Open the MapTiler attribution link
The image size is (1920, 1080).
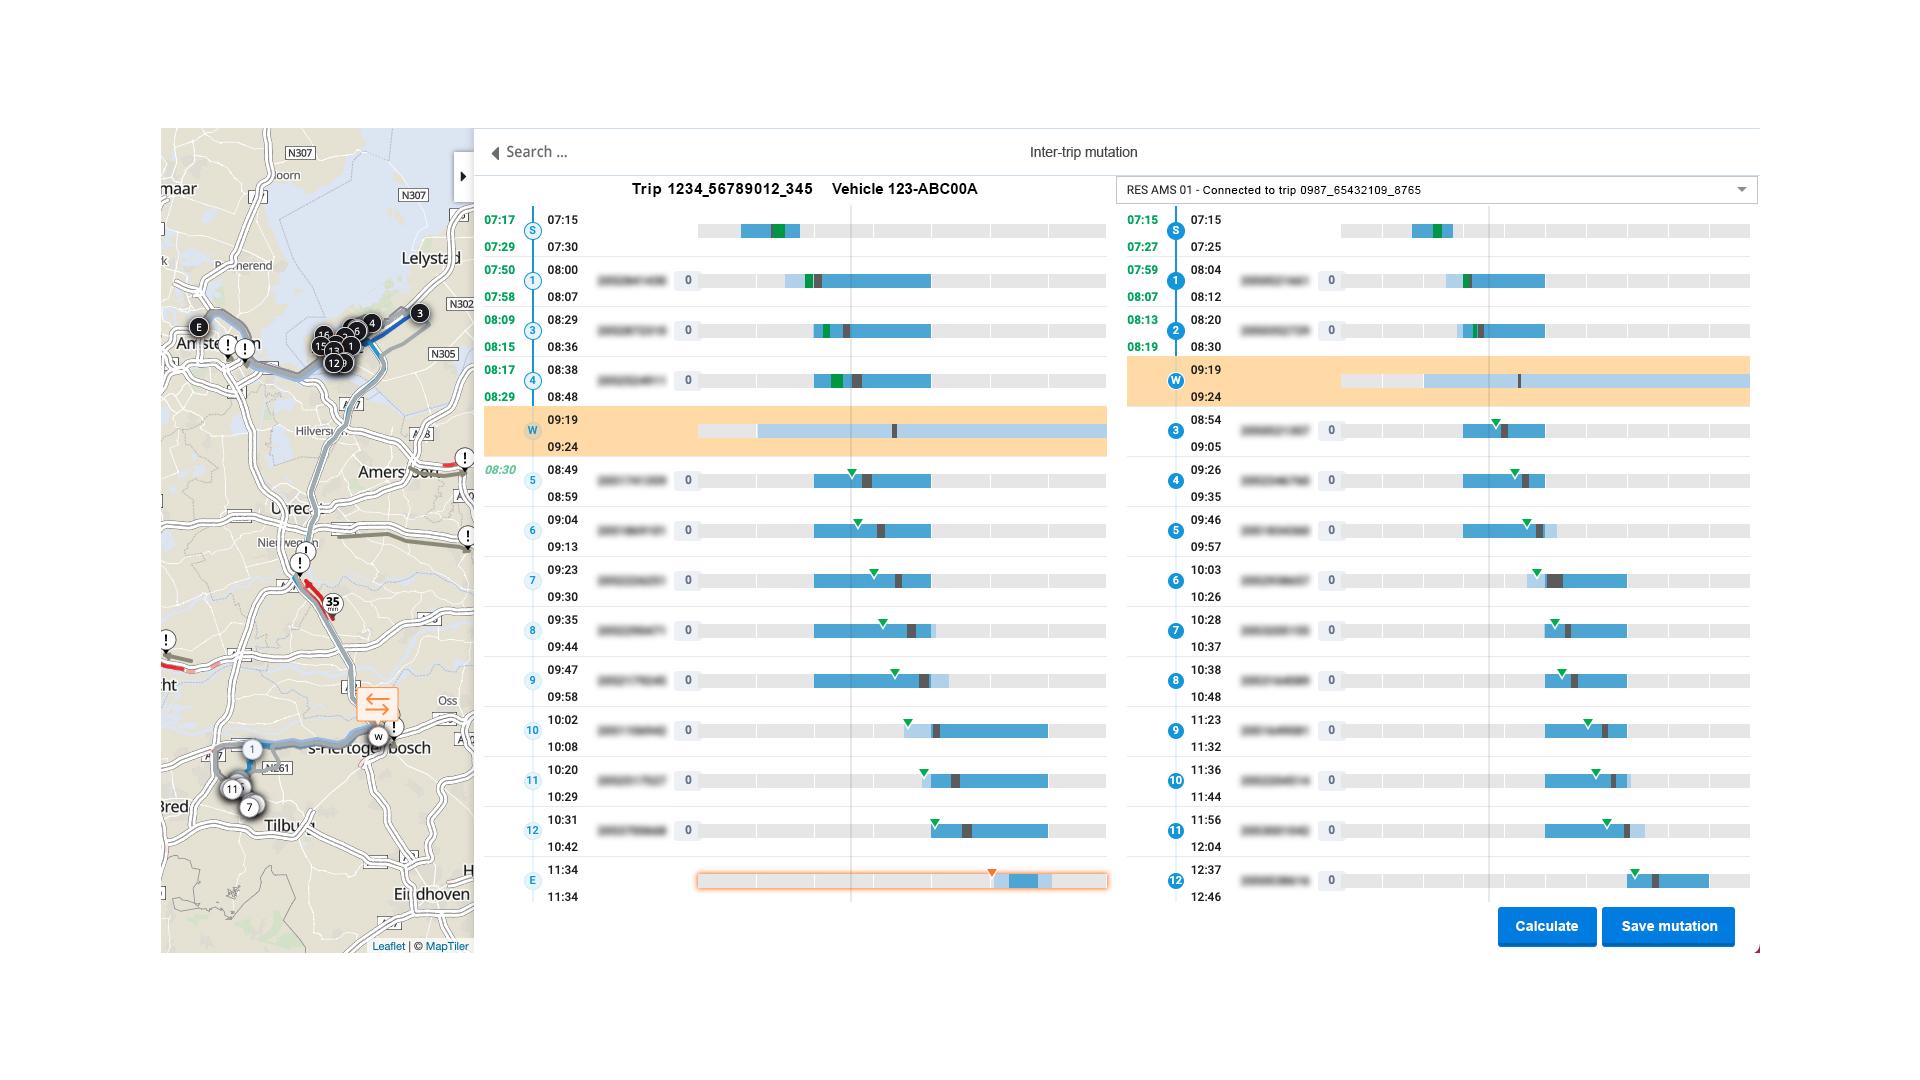pyautogui.click(x=446, y=946)
